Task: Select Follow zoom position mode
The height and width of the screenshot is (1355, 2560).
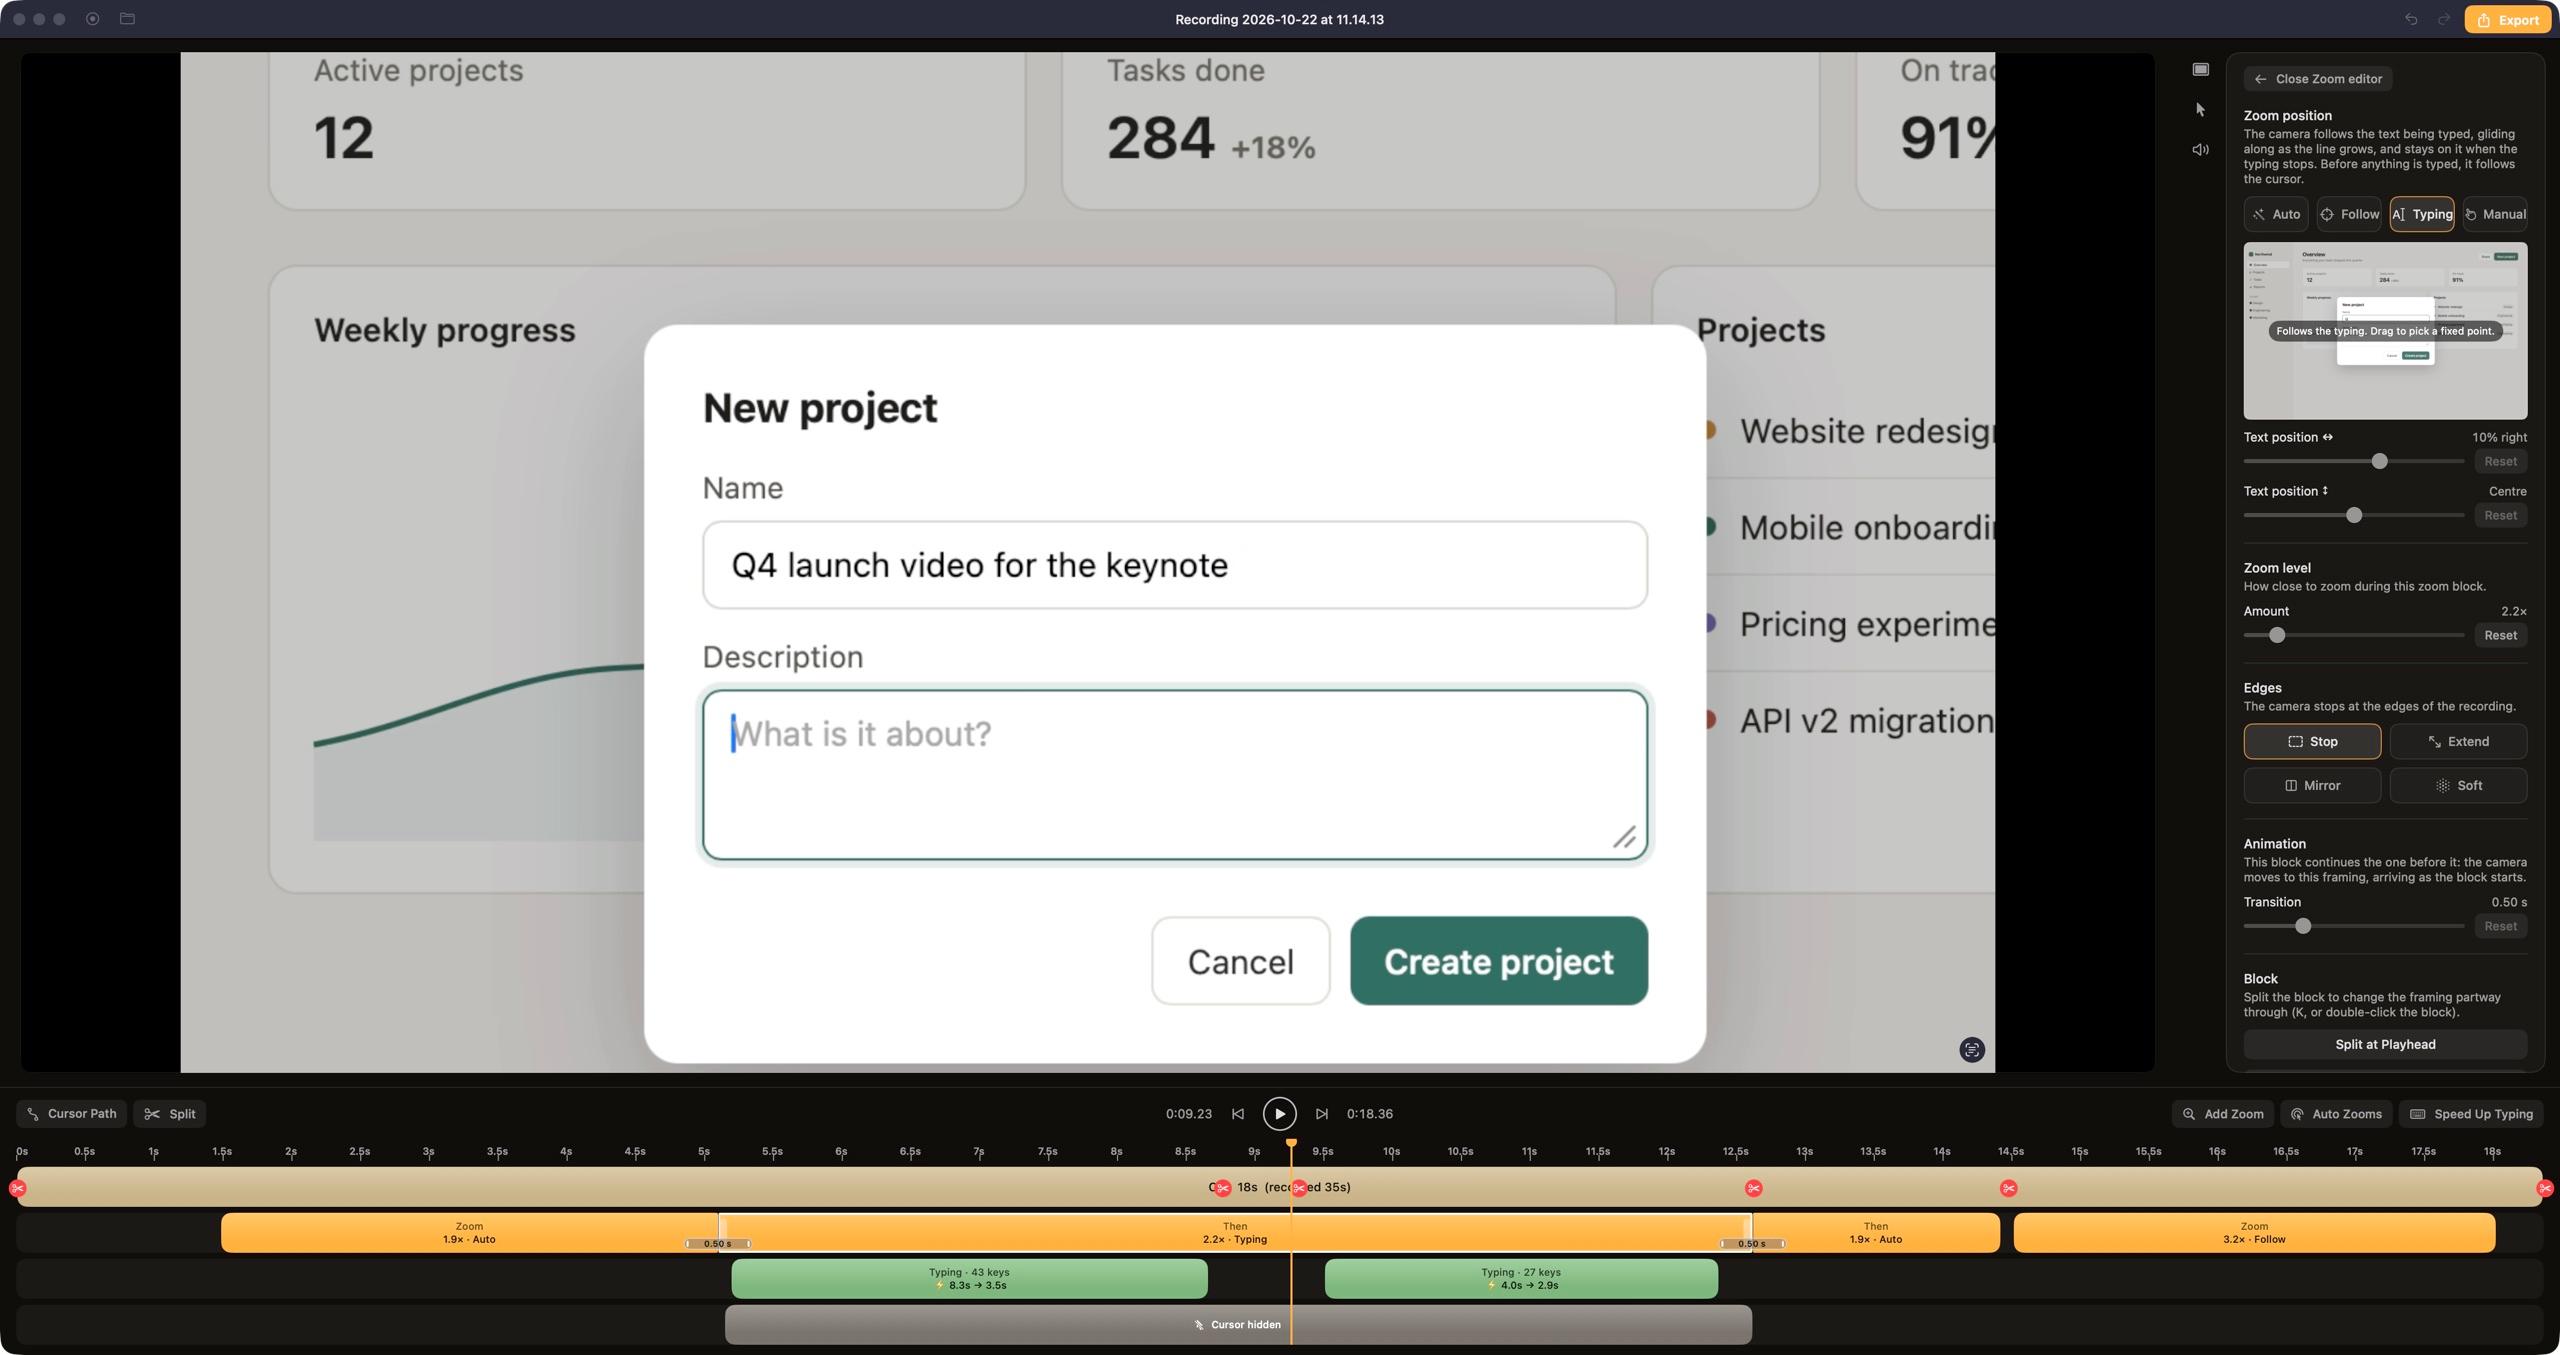Action: click(2349, 214)
